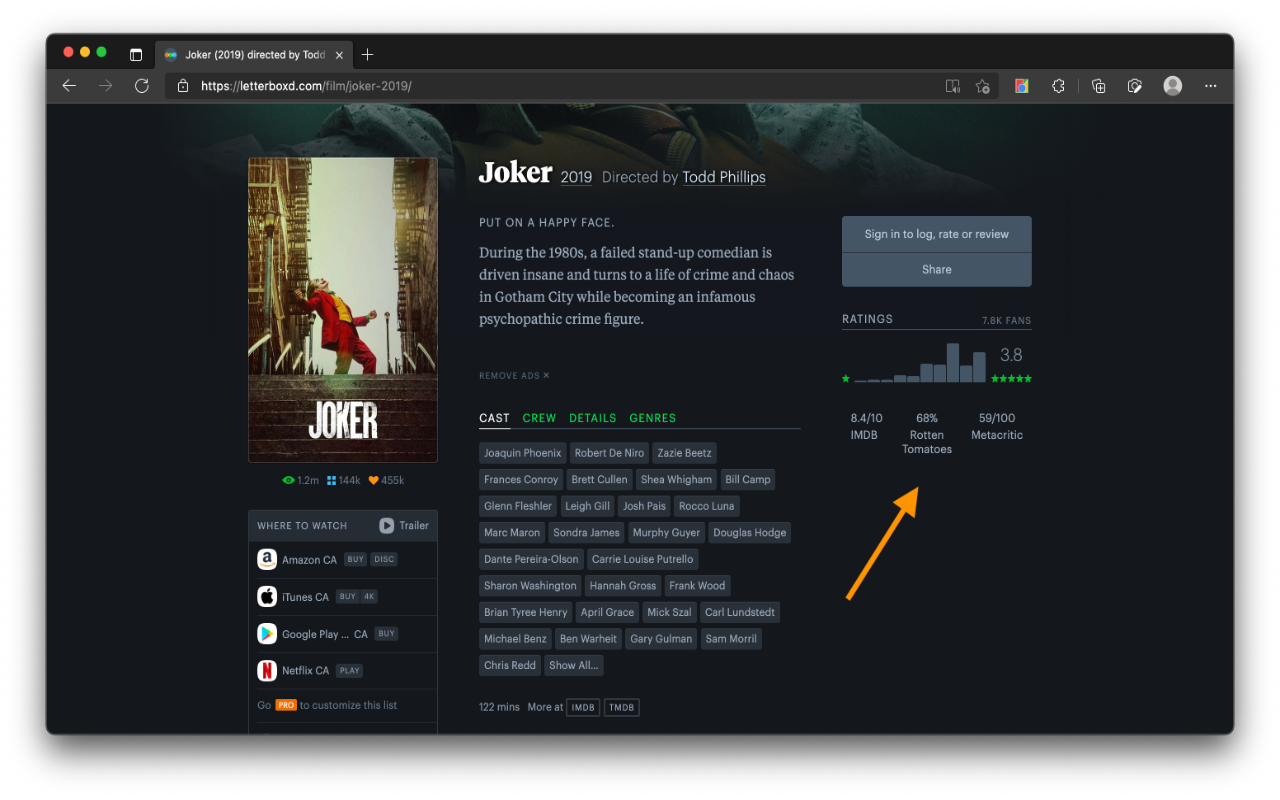Open the 2019 year link
The width and height of the screenshot is (1280, 800).
tap(576, 177)
